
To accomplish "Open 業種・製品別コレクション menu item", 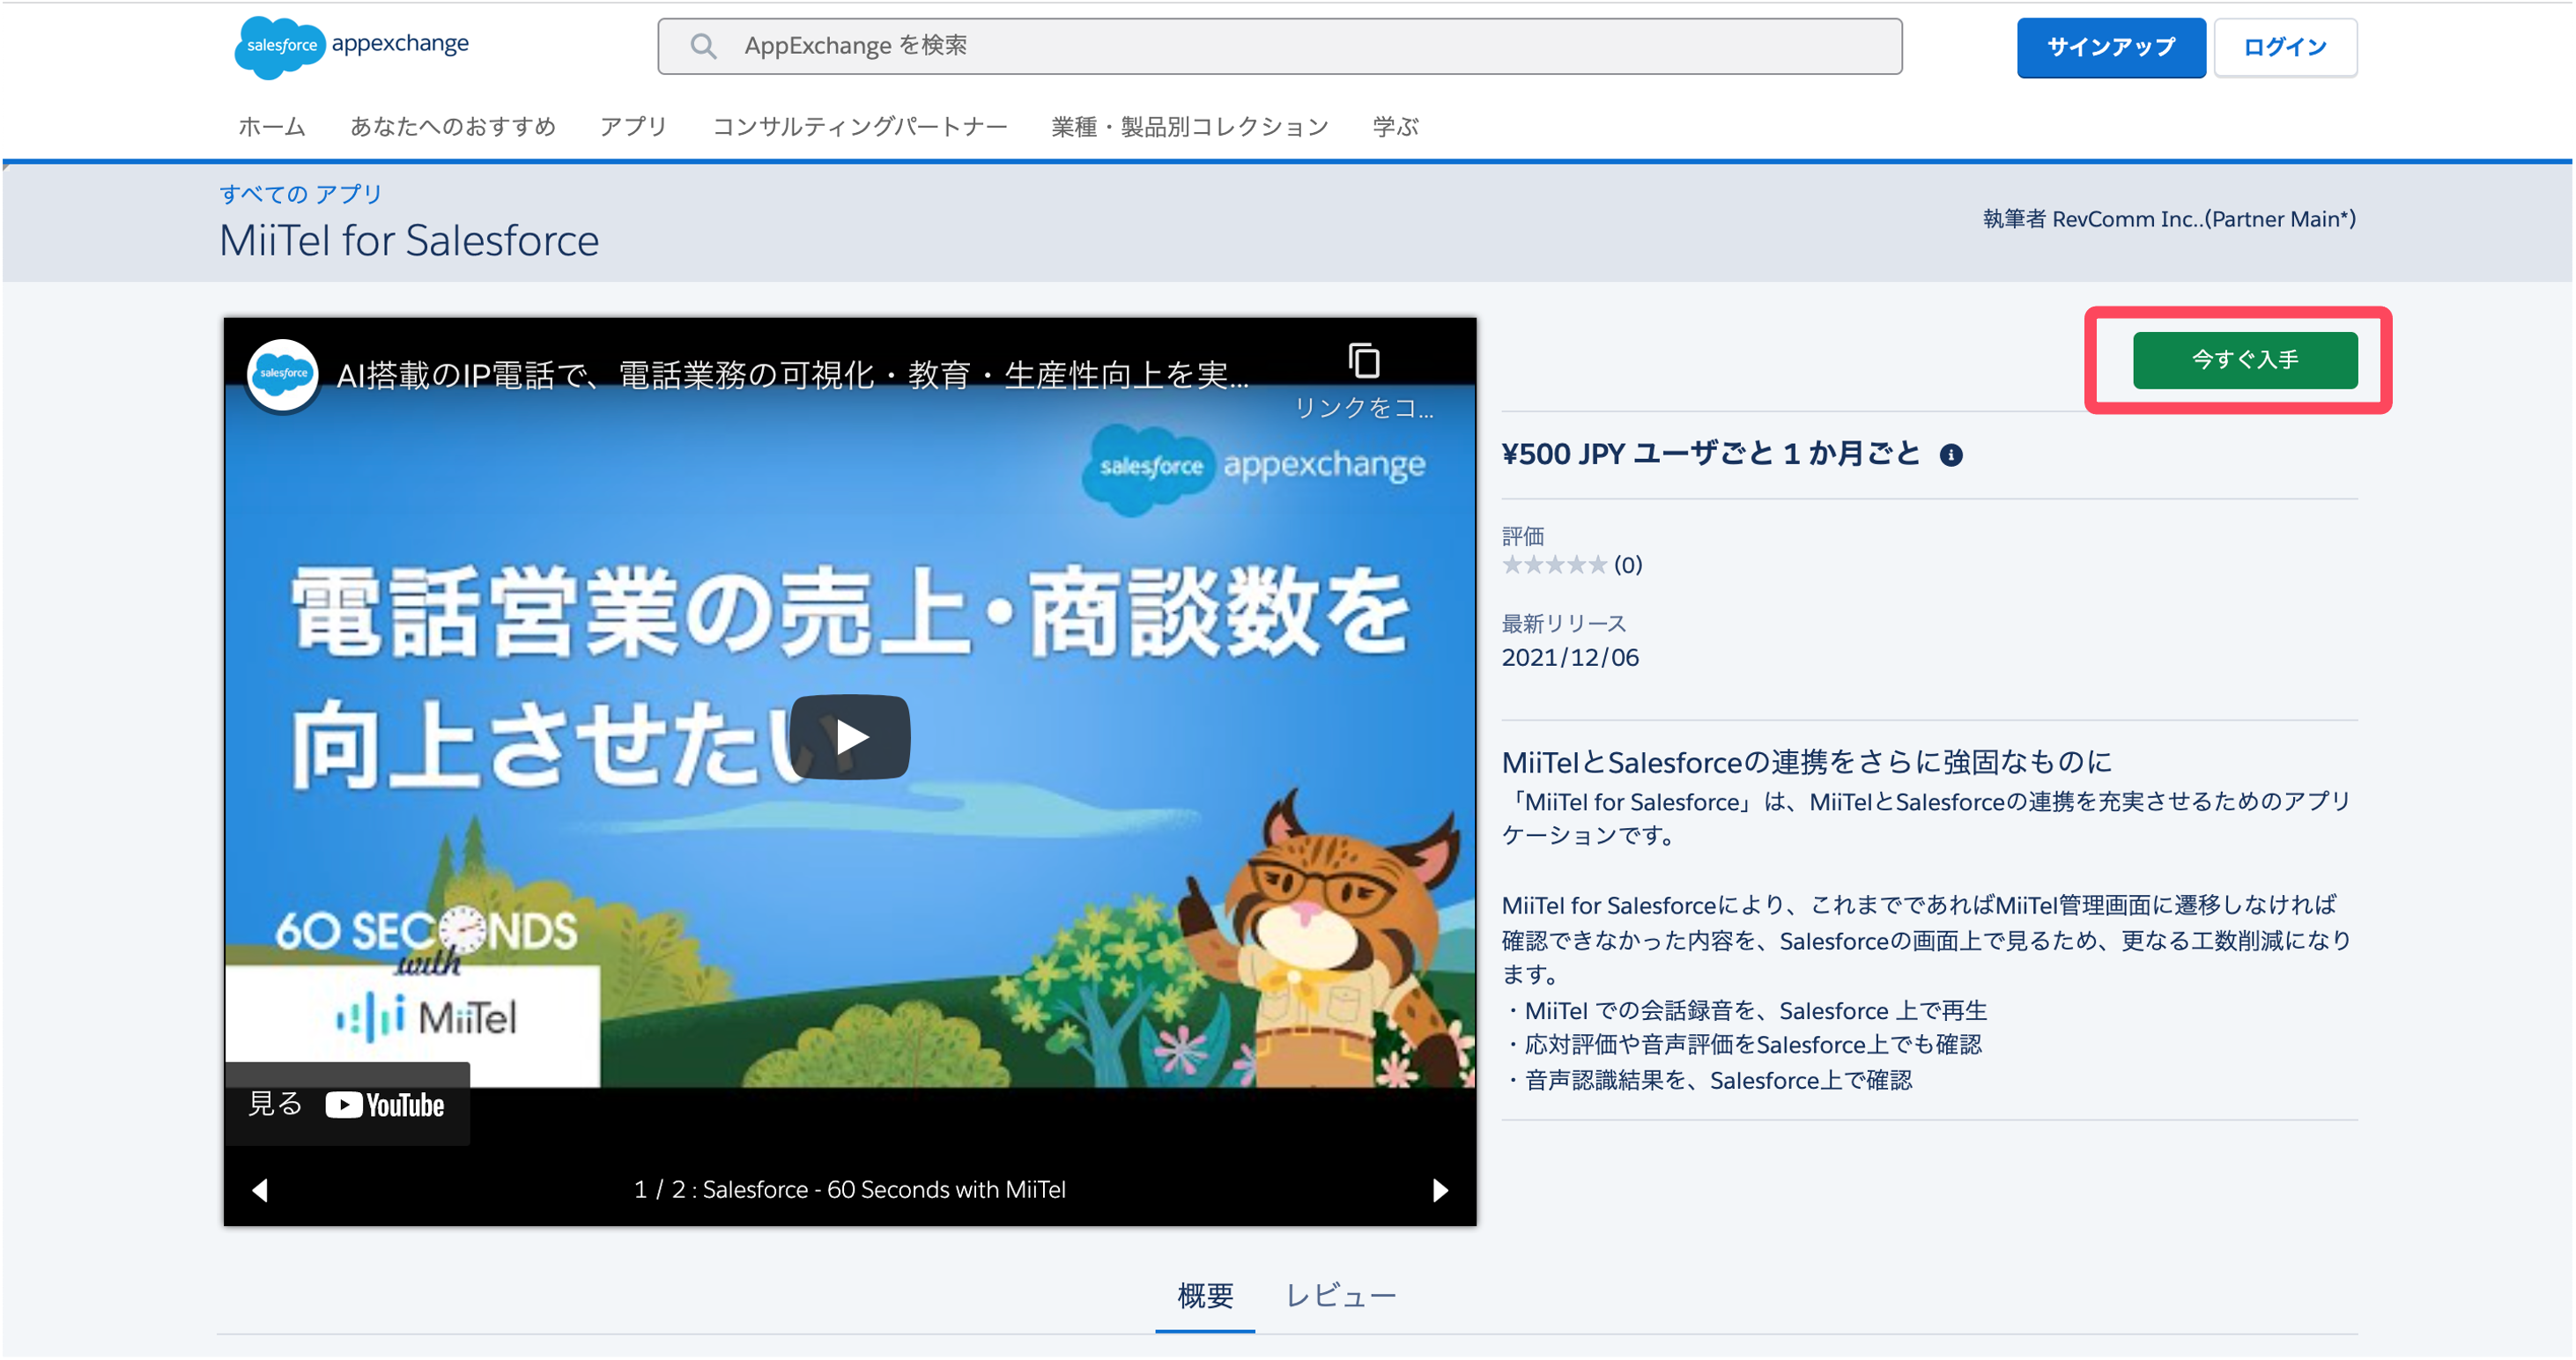I will (1189, 127).
